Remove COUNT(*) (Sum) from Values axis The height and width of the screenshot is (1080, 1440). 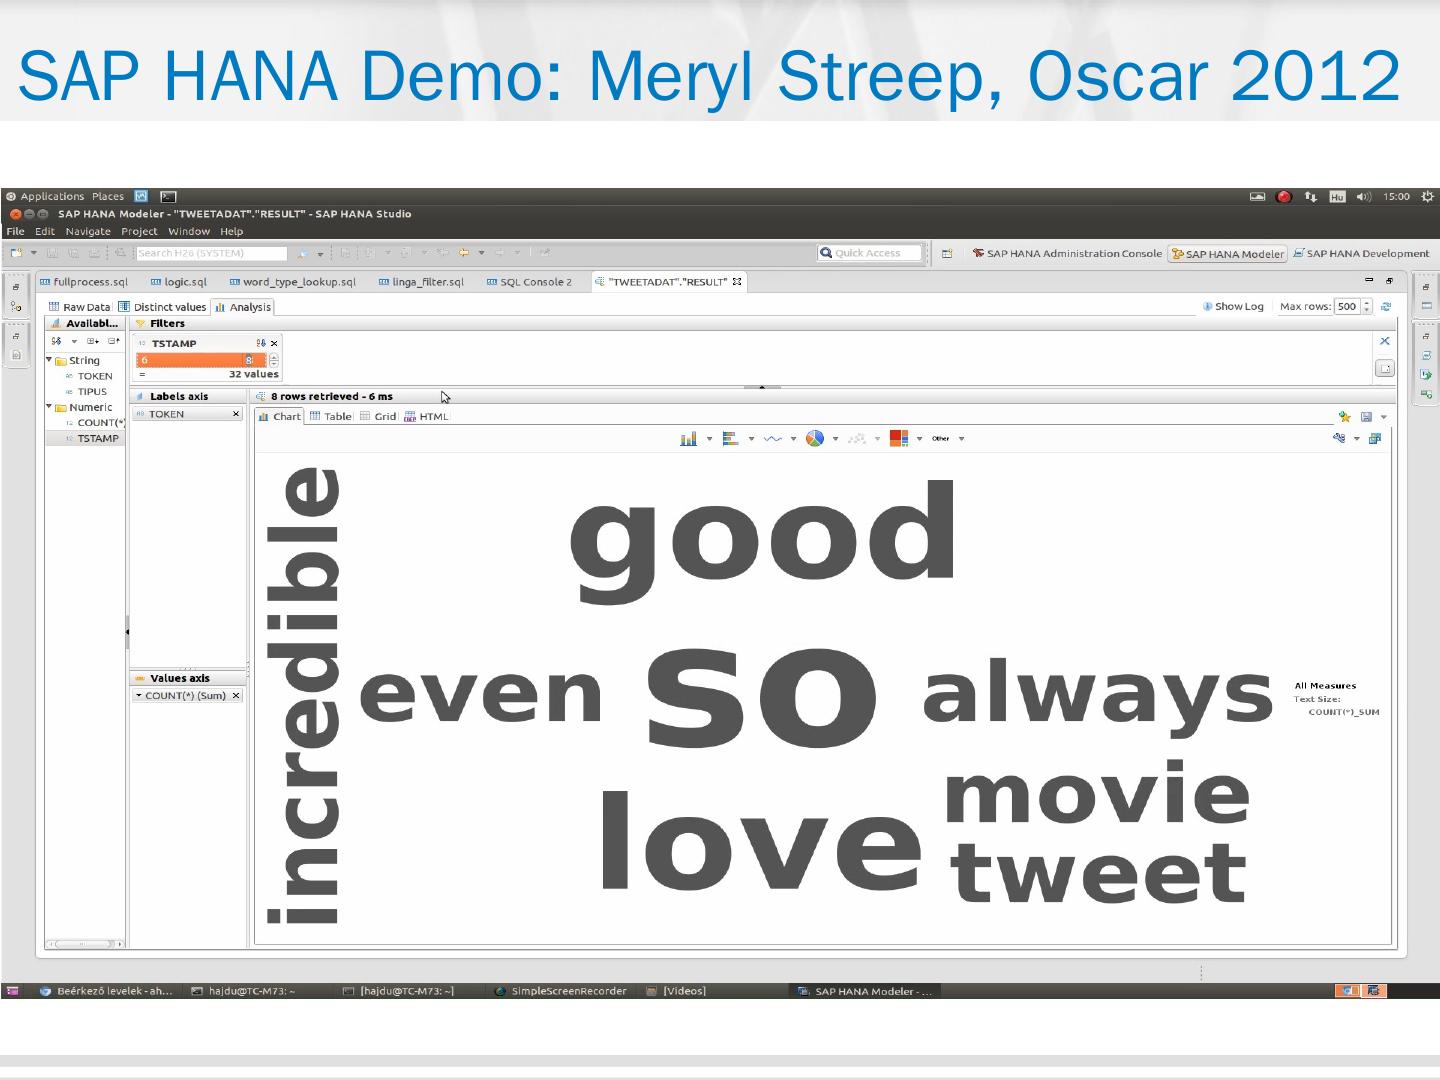point(236,696)
